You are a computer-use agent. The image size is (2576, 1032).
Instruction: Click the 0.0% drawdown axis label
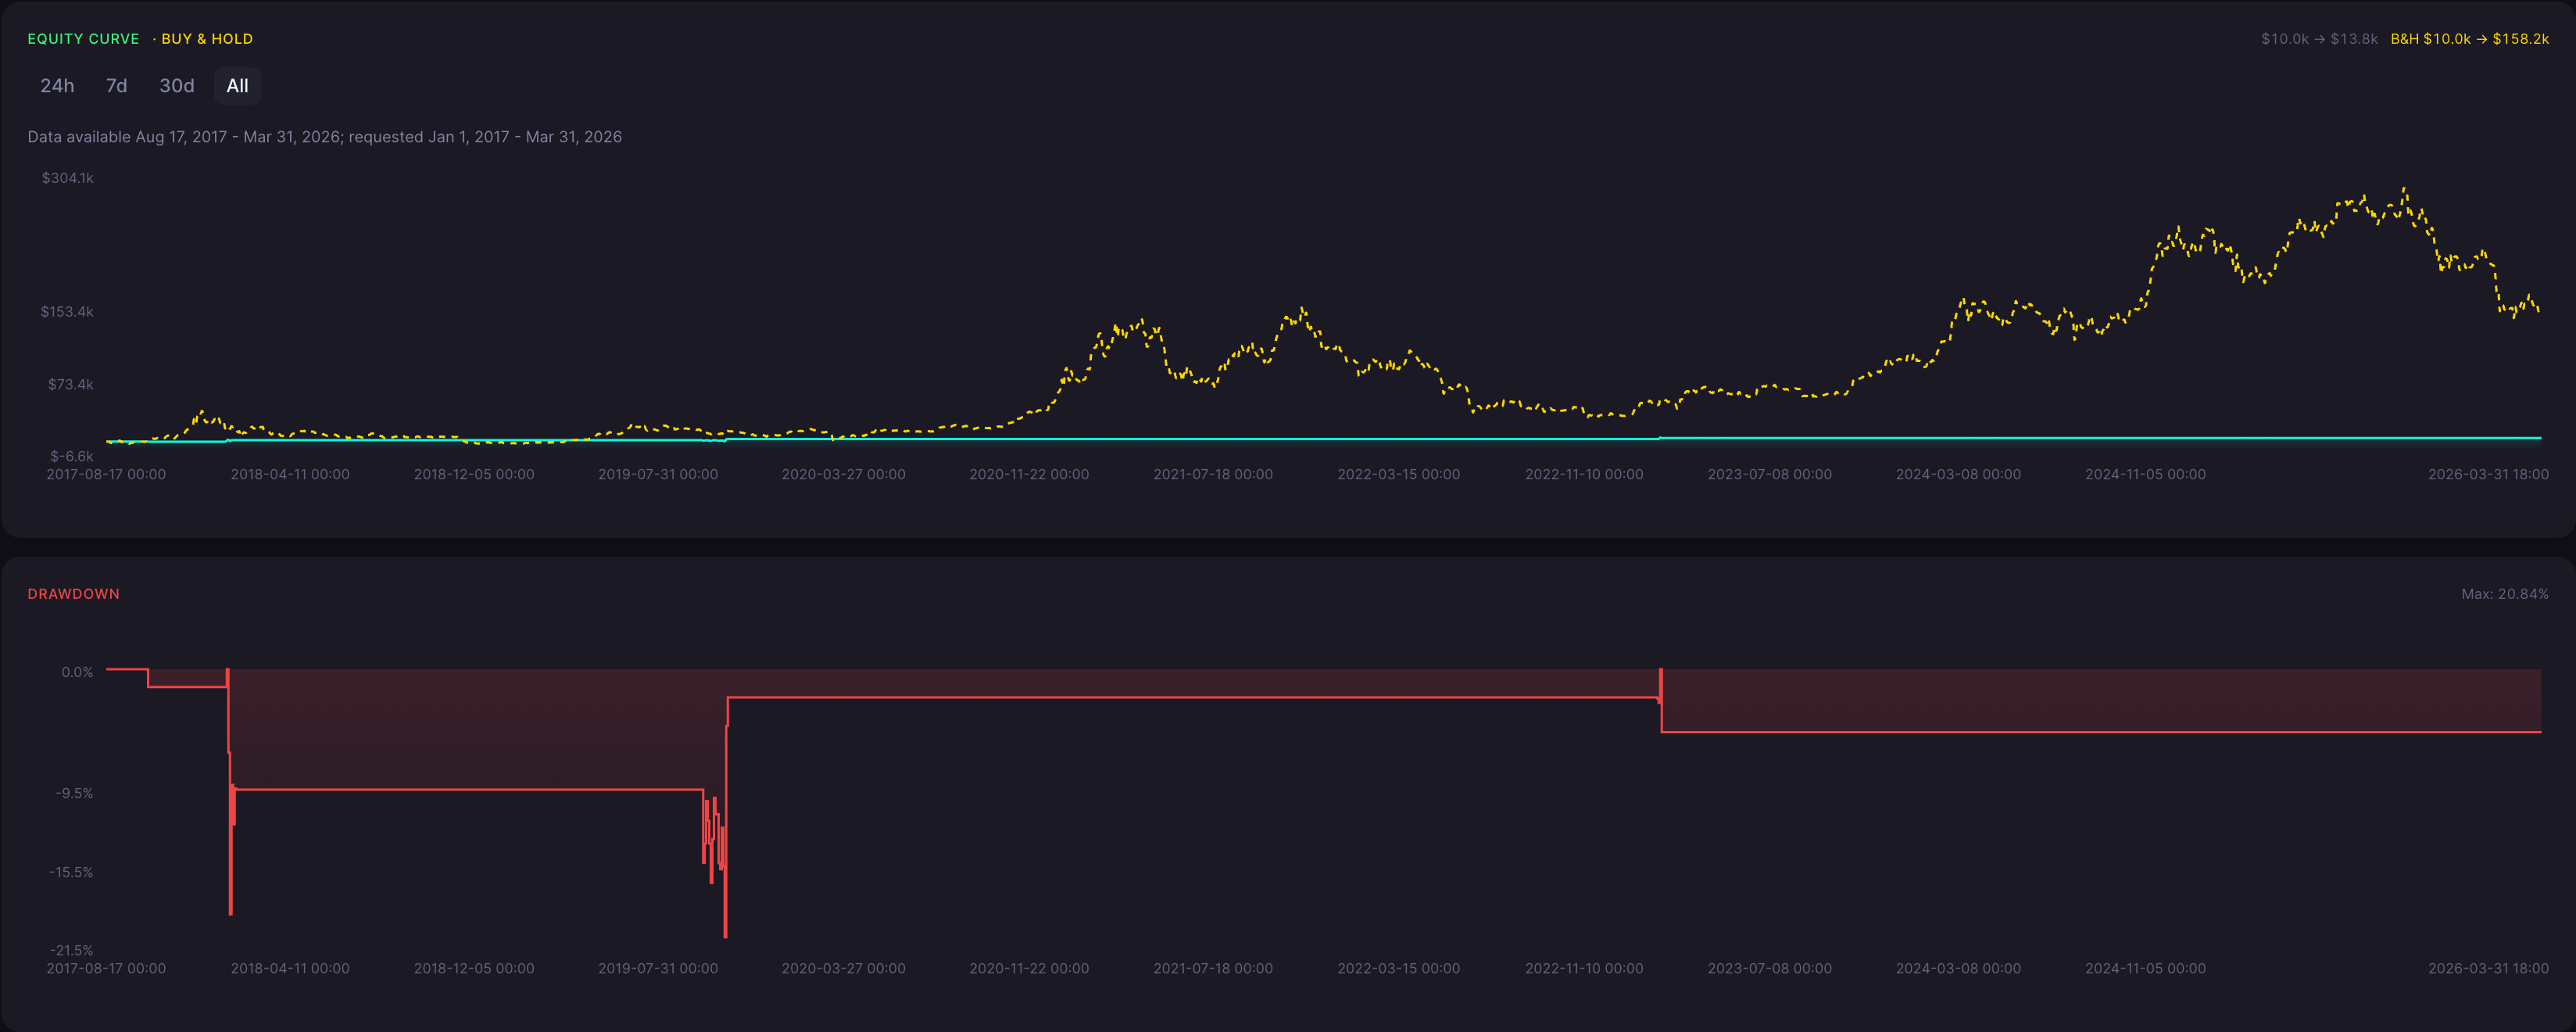point(77,672)
